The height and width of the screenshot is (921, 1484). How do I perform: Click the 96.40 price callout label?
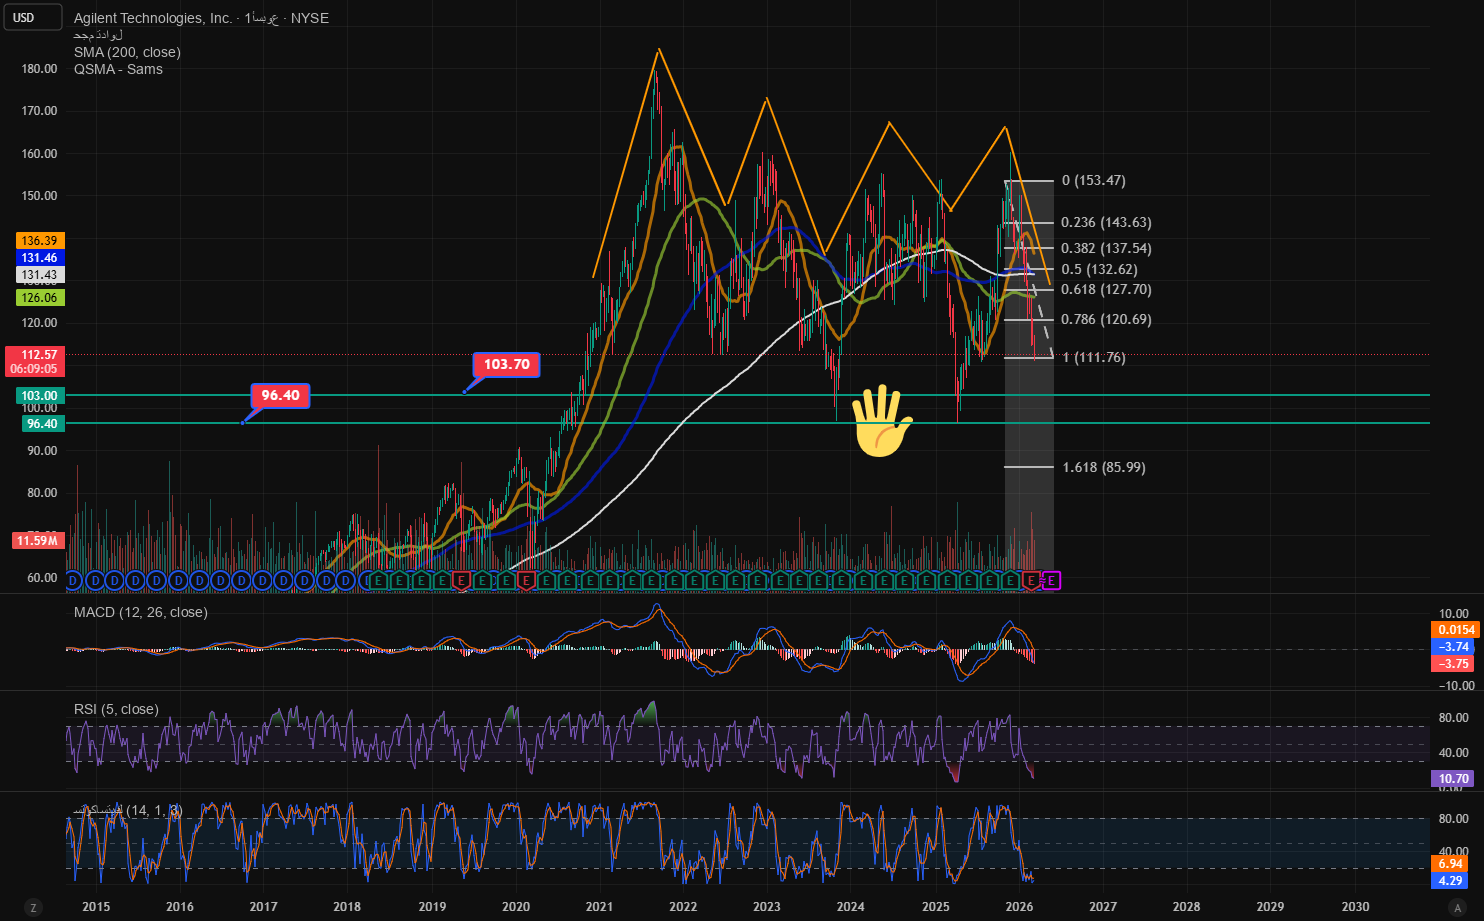280,396
